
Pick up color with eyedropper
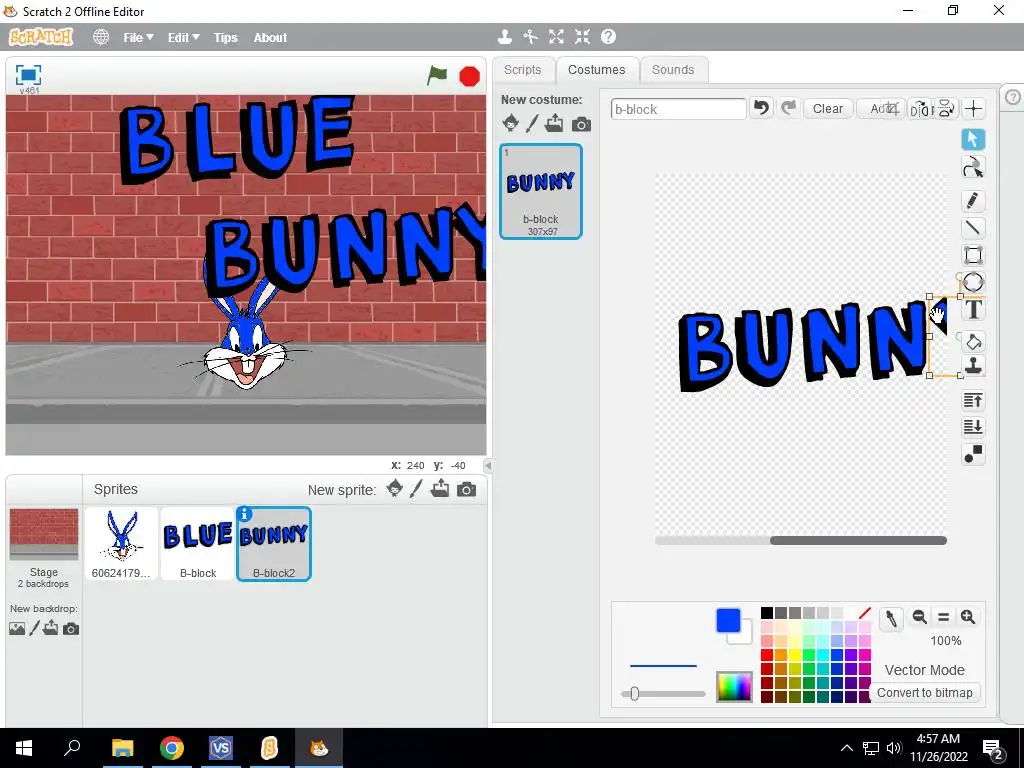click(891, 618)
